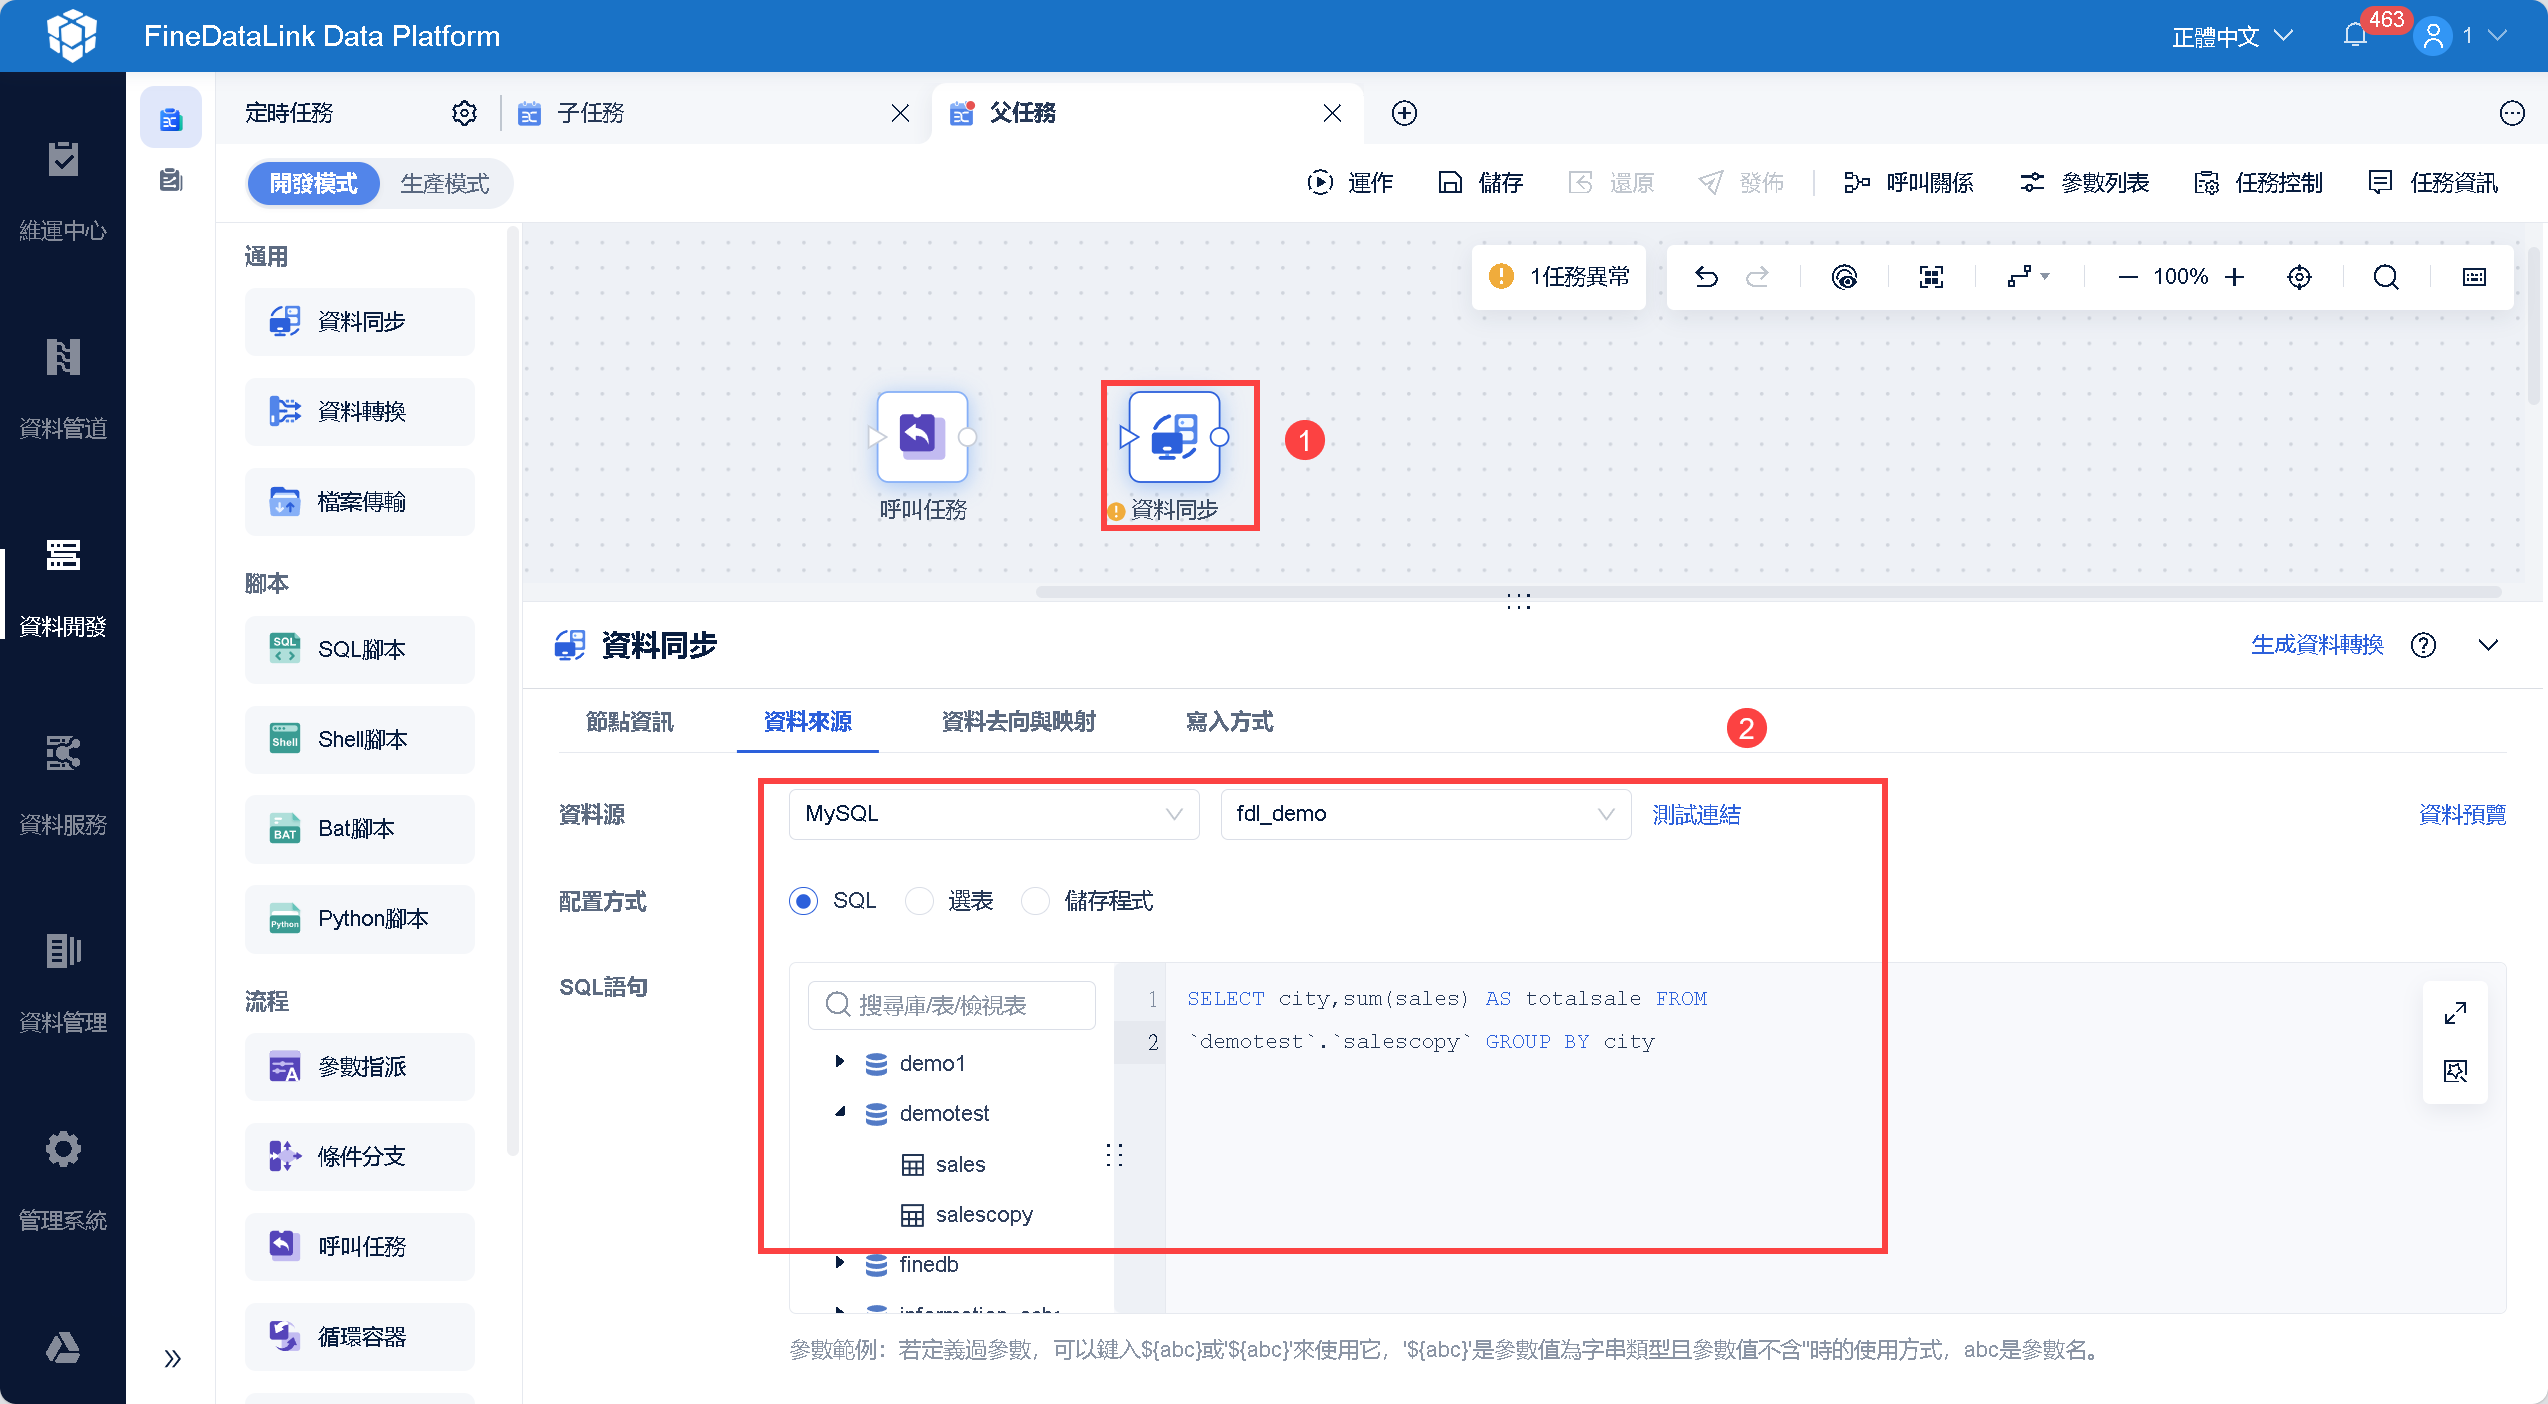This screenshot has height=1404, width=2548.
Task: Open 任務控制 settings
Action: (x=2258, y=183)
